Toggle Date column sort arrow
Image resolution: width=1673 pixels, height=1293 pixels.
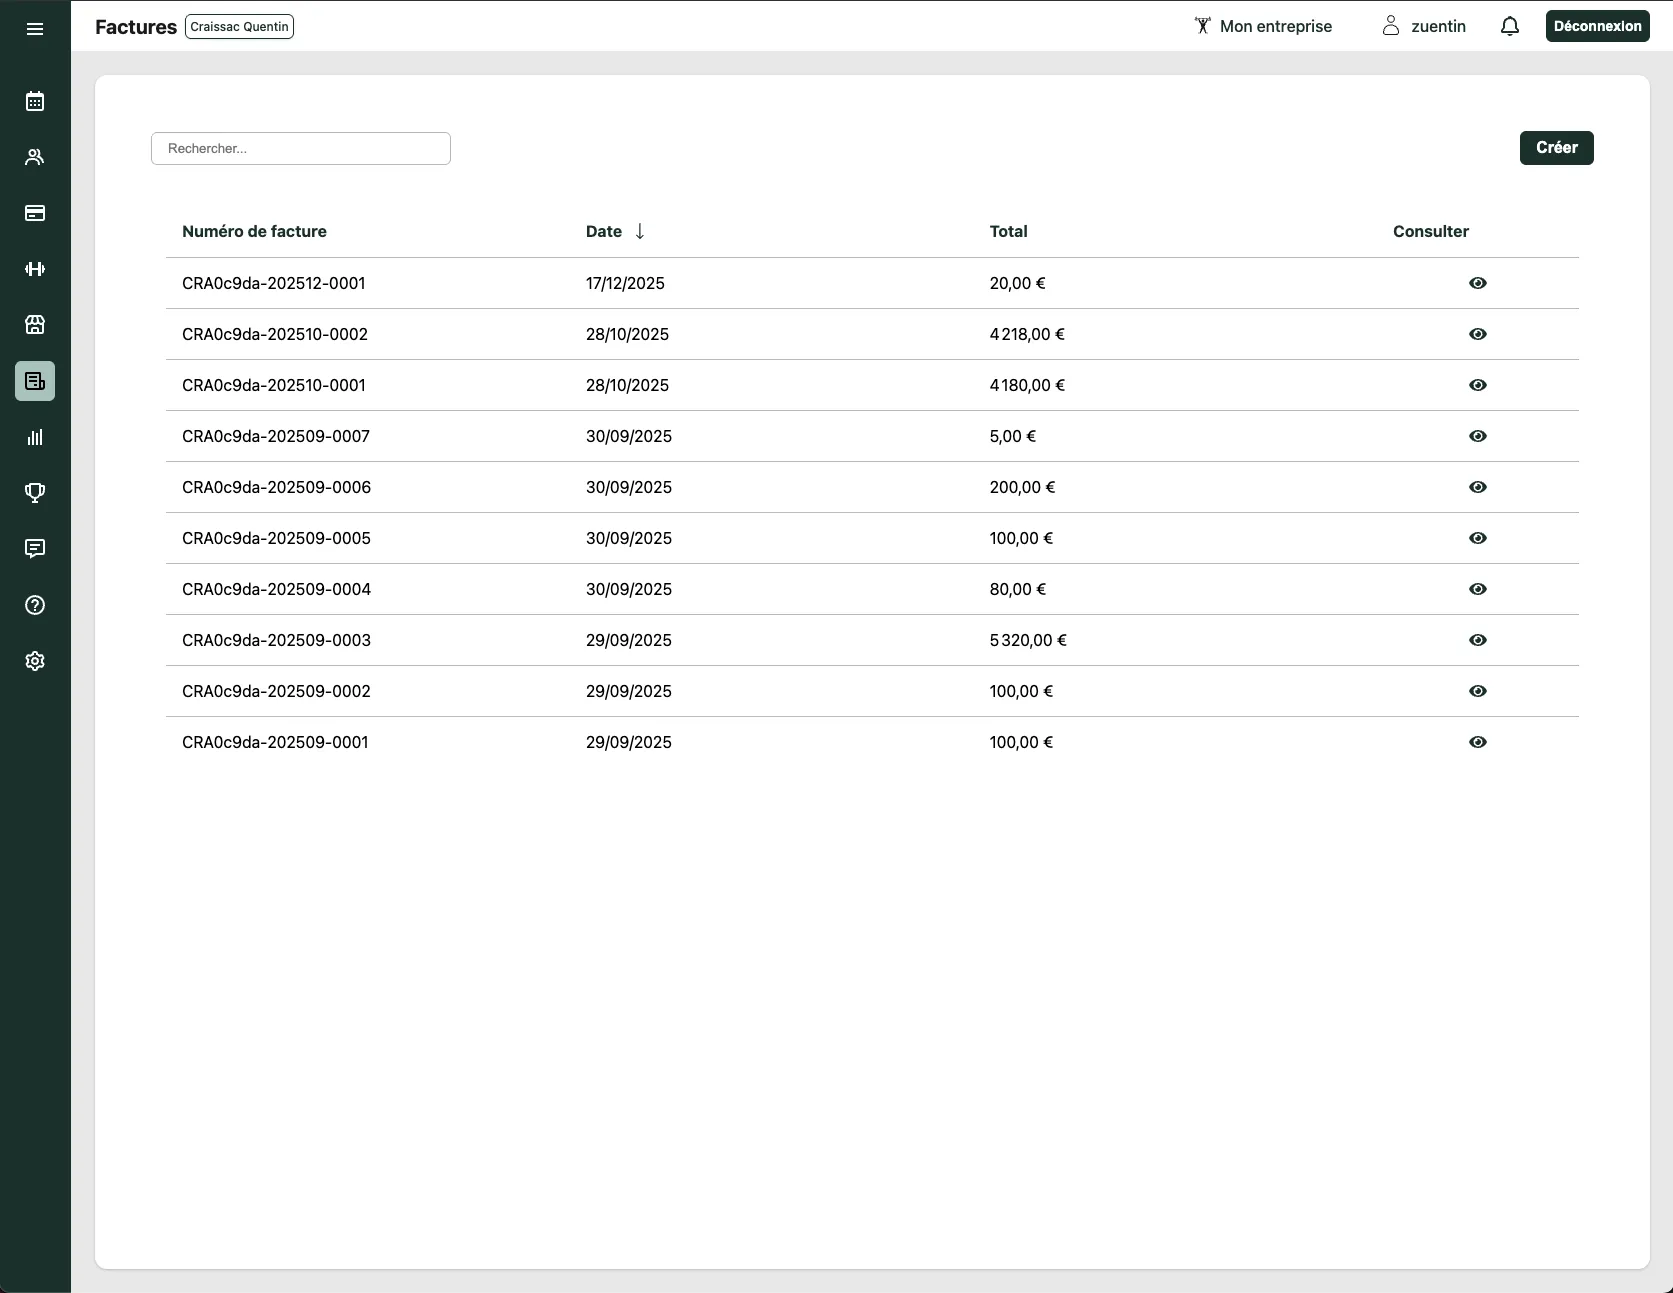pyautogui.click(x=640, y=231)
